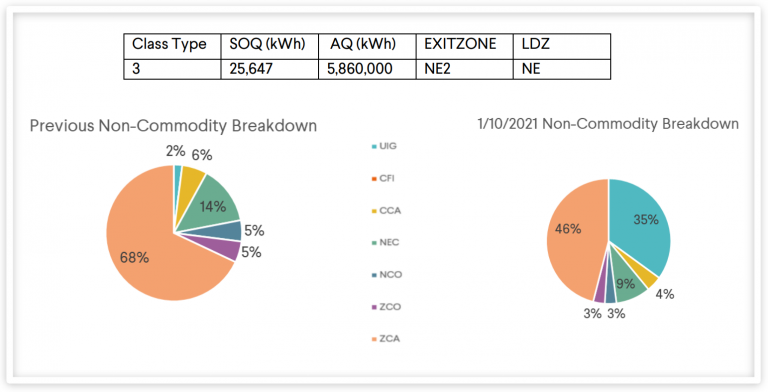Image resolution: width=768 pixels, height=392 pixels.
Task: Click the Previous Non-Commodity Breakdown title
Action: coord(173,126)
